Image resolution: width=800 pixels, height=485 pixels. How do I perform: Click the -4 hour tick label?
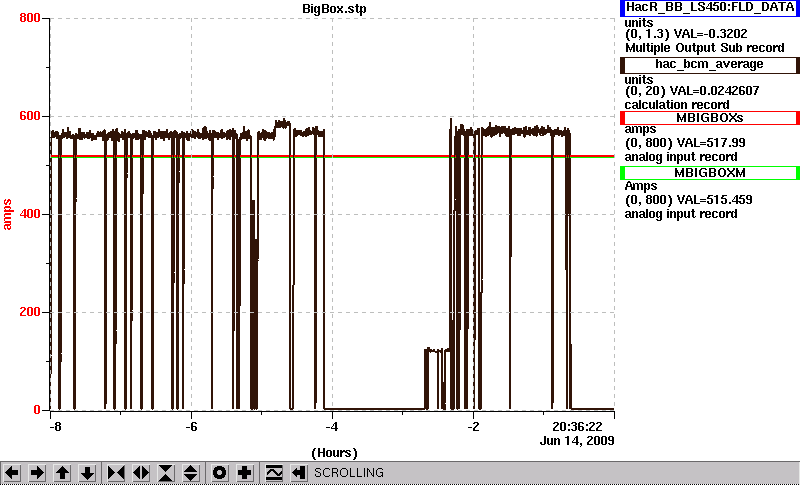point(332,427)
